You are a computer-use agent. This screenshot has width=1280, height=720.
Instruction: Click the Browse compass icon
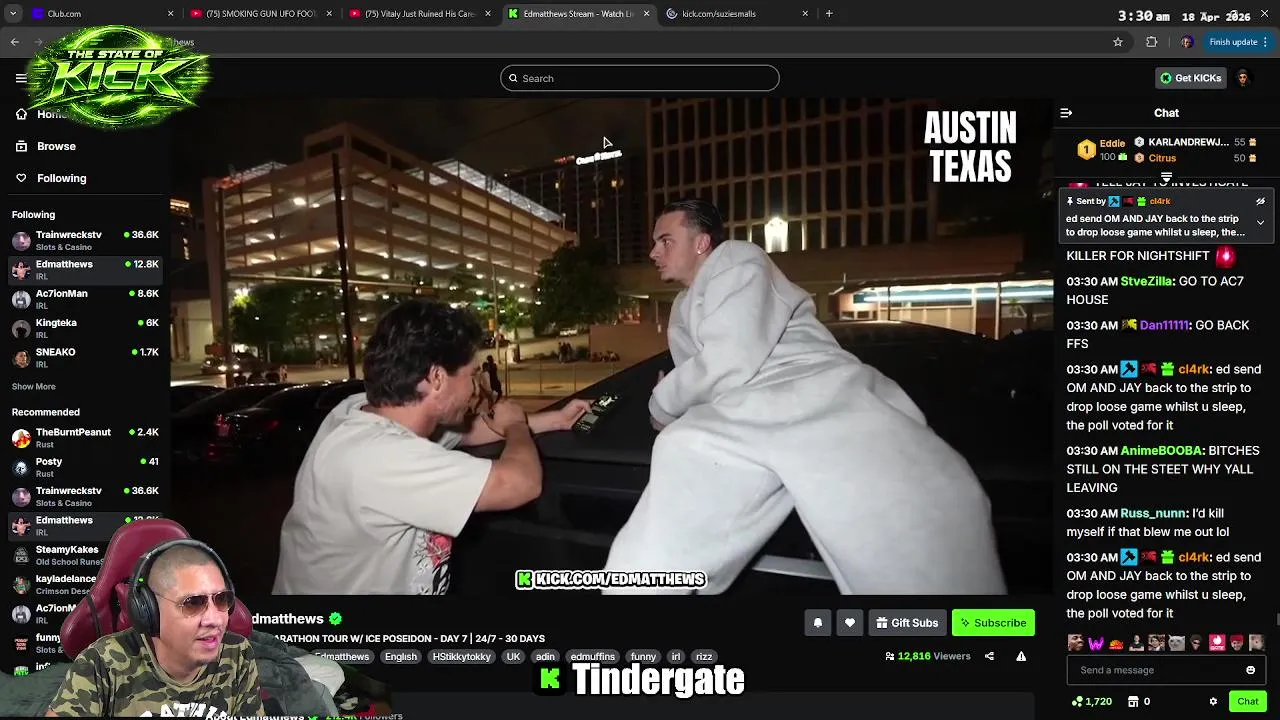tap(21, 146)
